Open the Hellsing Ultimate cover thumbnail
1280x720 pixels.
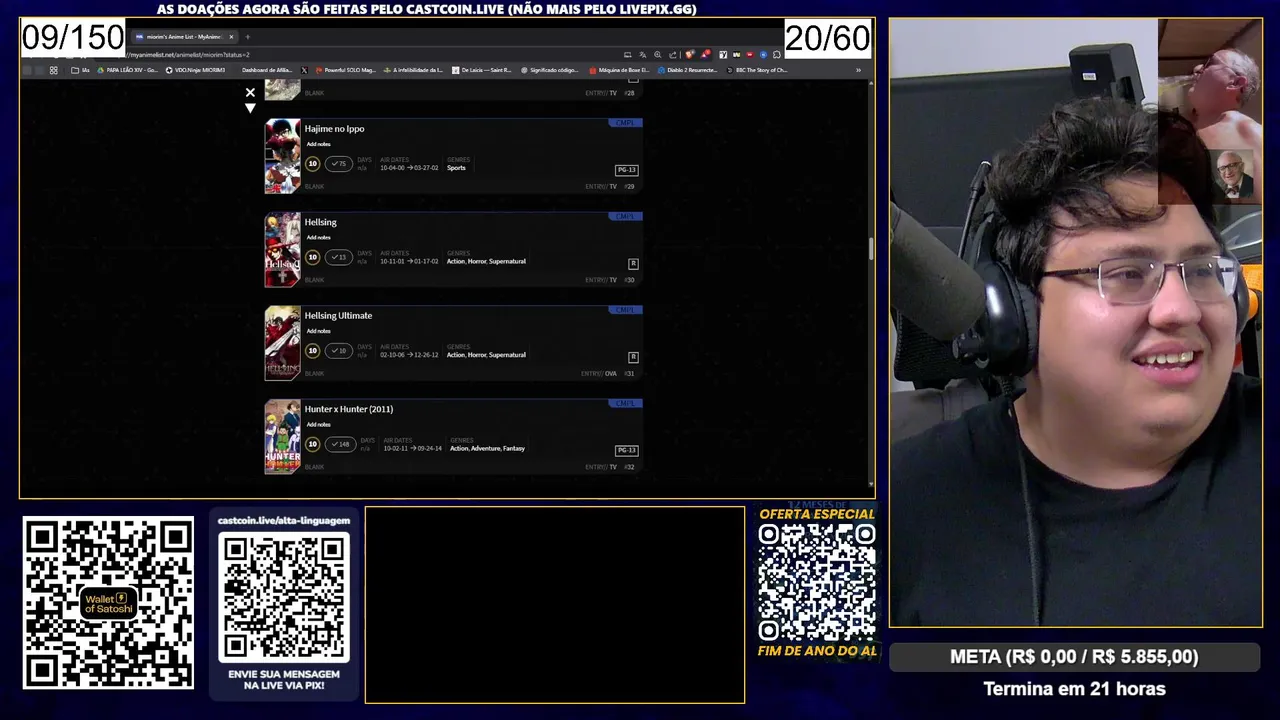coord(282,343)
